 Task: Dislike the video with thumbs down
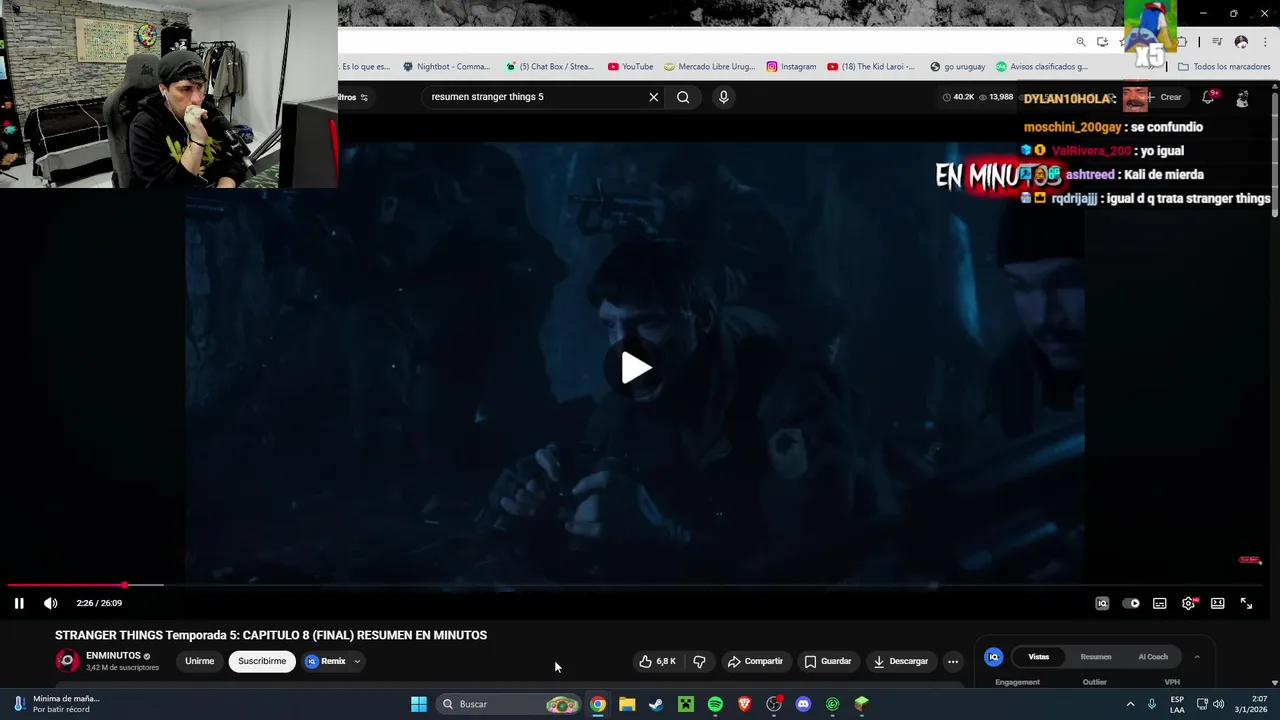699,661
